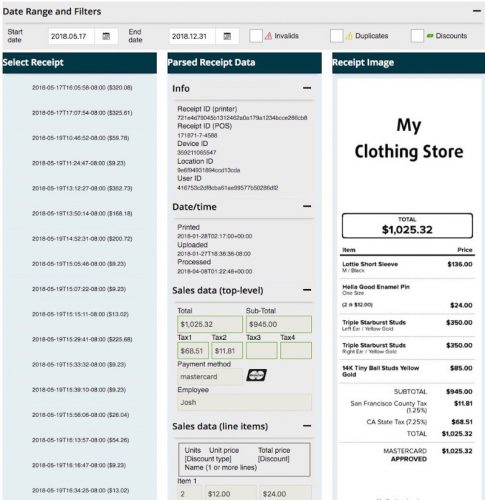Enable the Duplicates filter checkbox
485x500 pixels.
point(337,36)
